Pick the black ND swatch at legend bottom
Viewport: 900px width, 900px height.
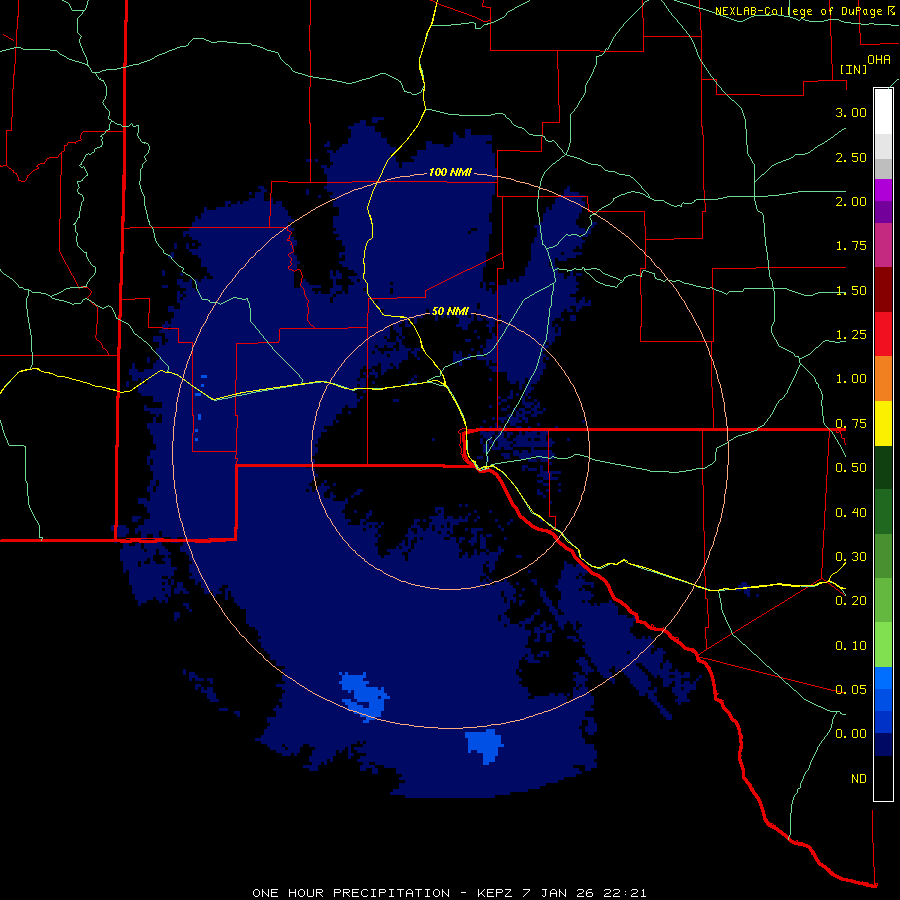883,778
